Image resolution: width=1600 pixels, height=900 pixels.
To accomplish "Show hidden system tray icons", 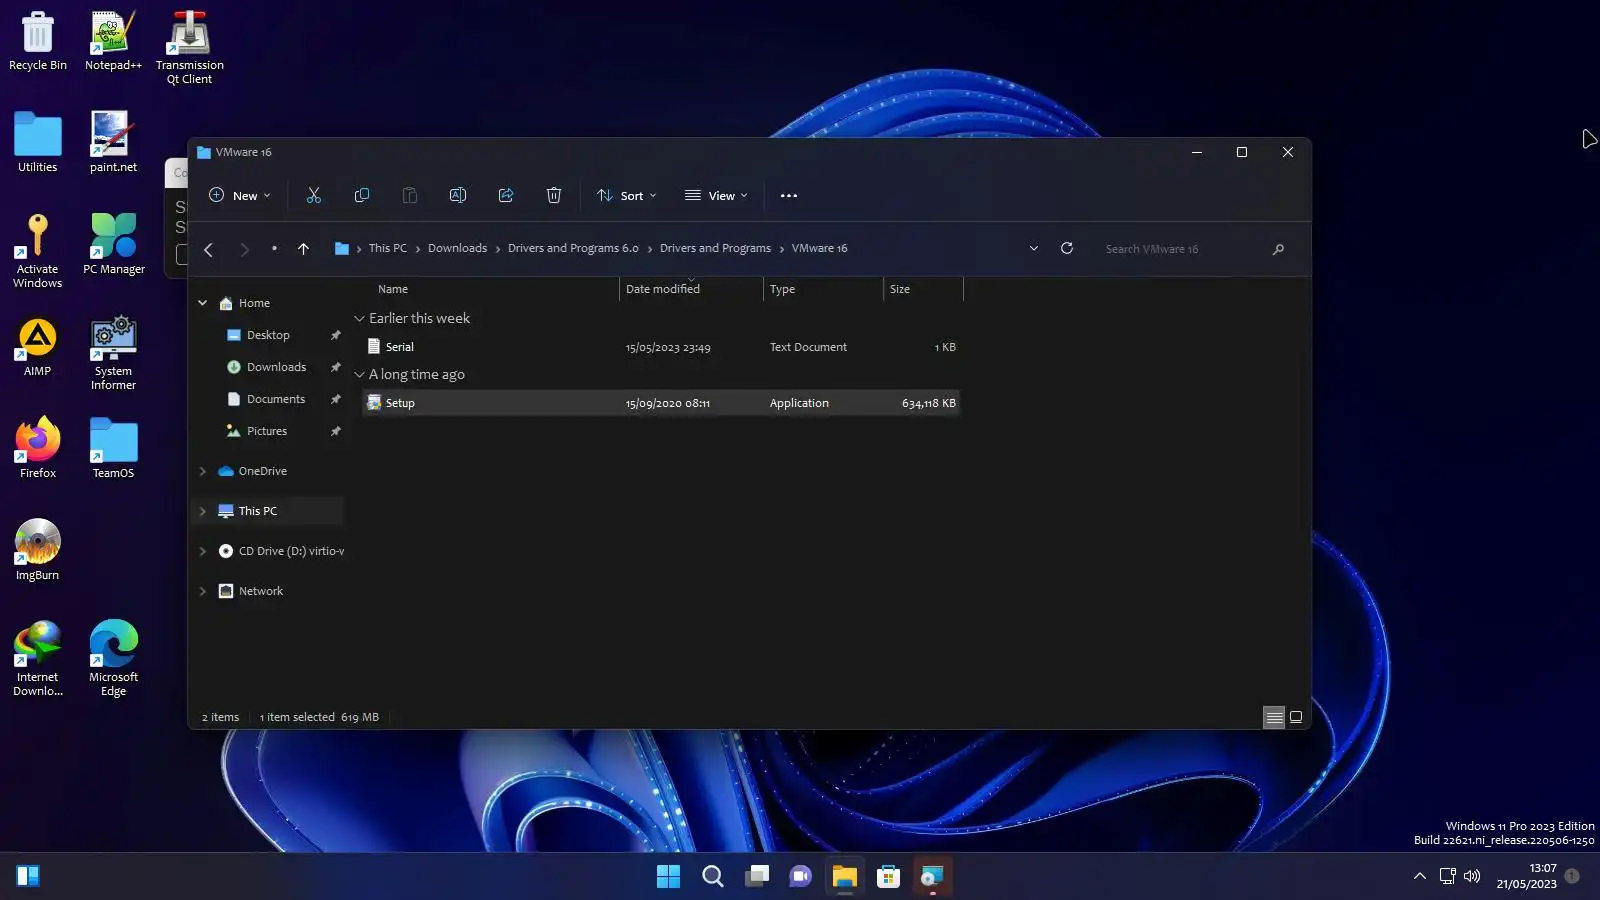I will tap(1420, 877).
